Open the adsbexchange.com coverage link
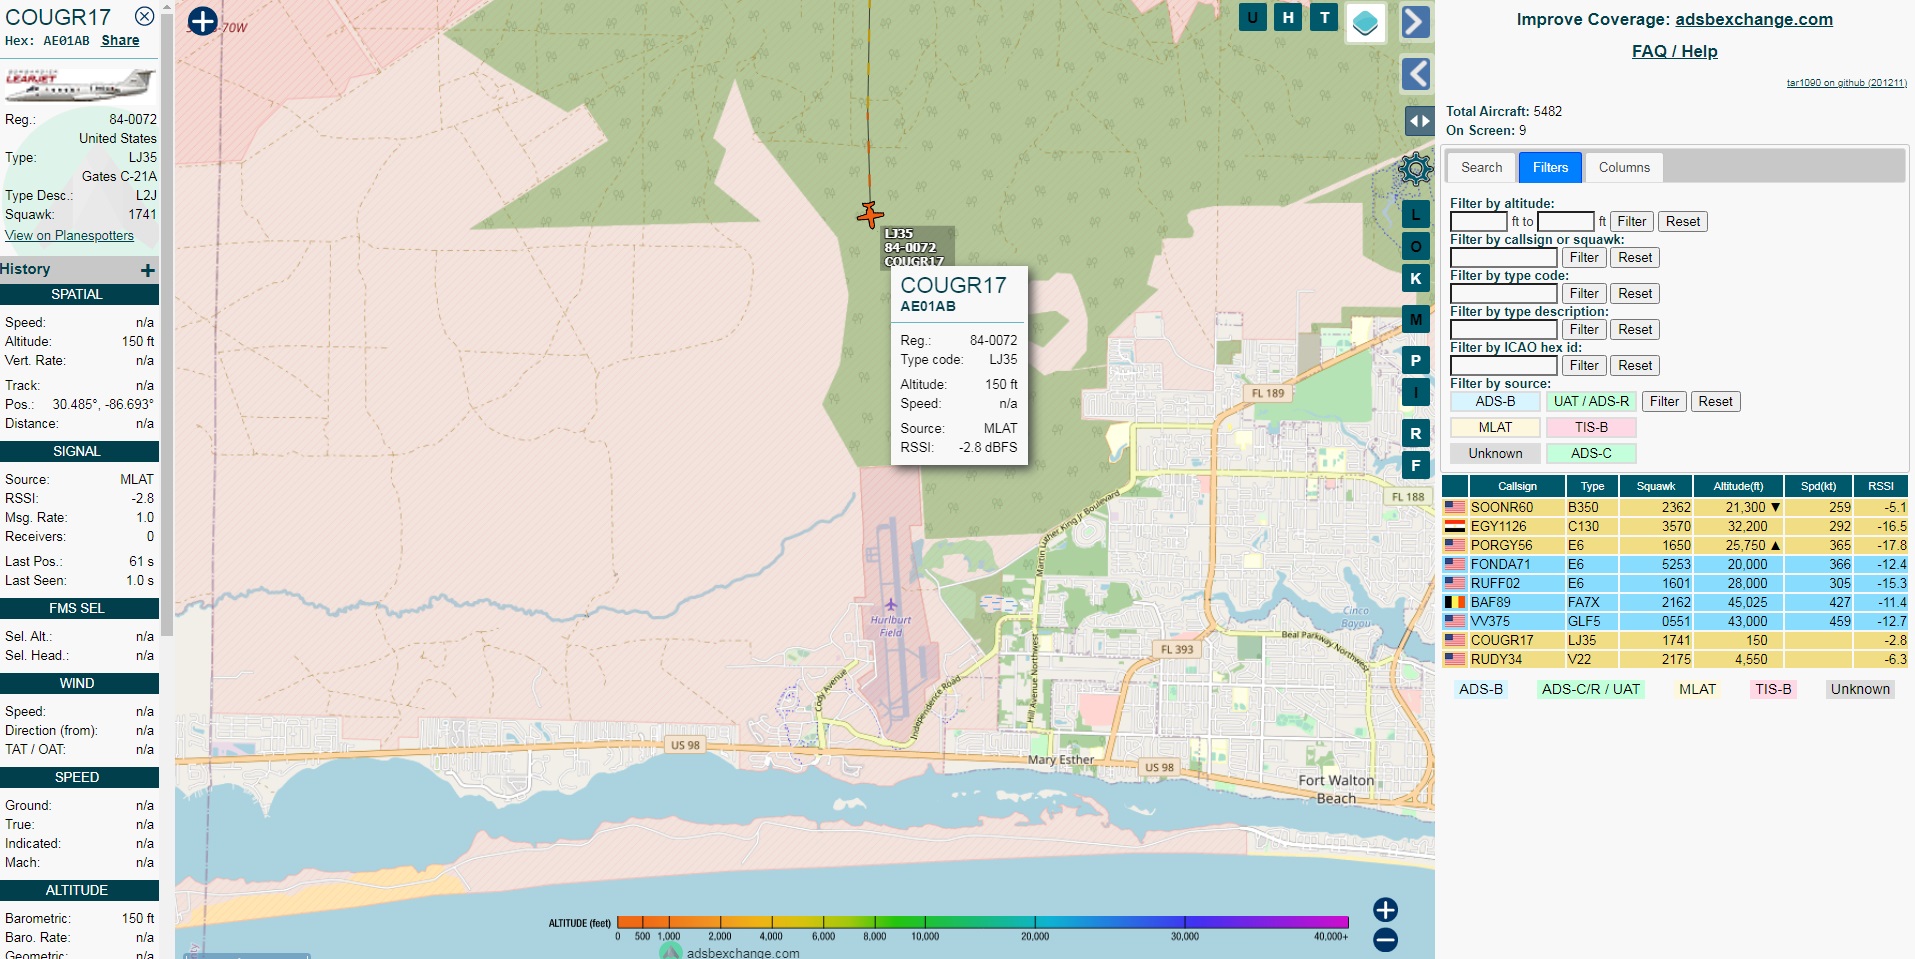Viewport: 1915px width, 959px height. coord(1754,19)
